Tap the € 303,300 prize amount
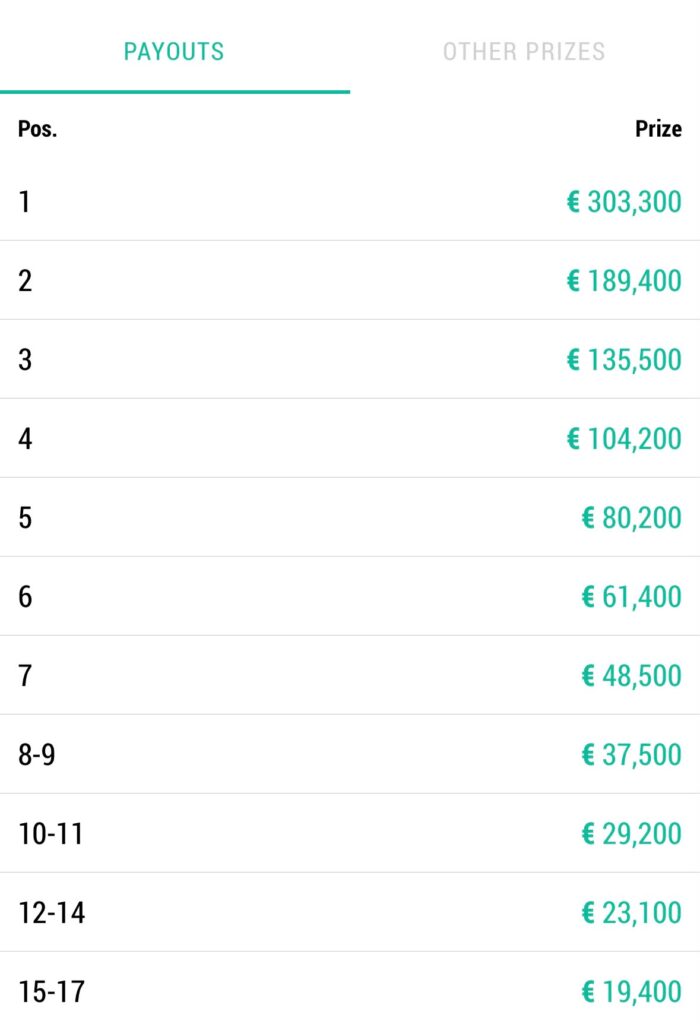700x1024 pixels. pos(624,201)
